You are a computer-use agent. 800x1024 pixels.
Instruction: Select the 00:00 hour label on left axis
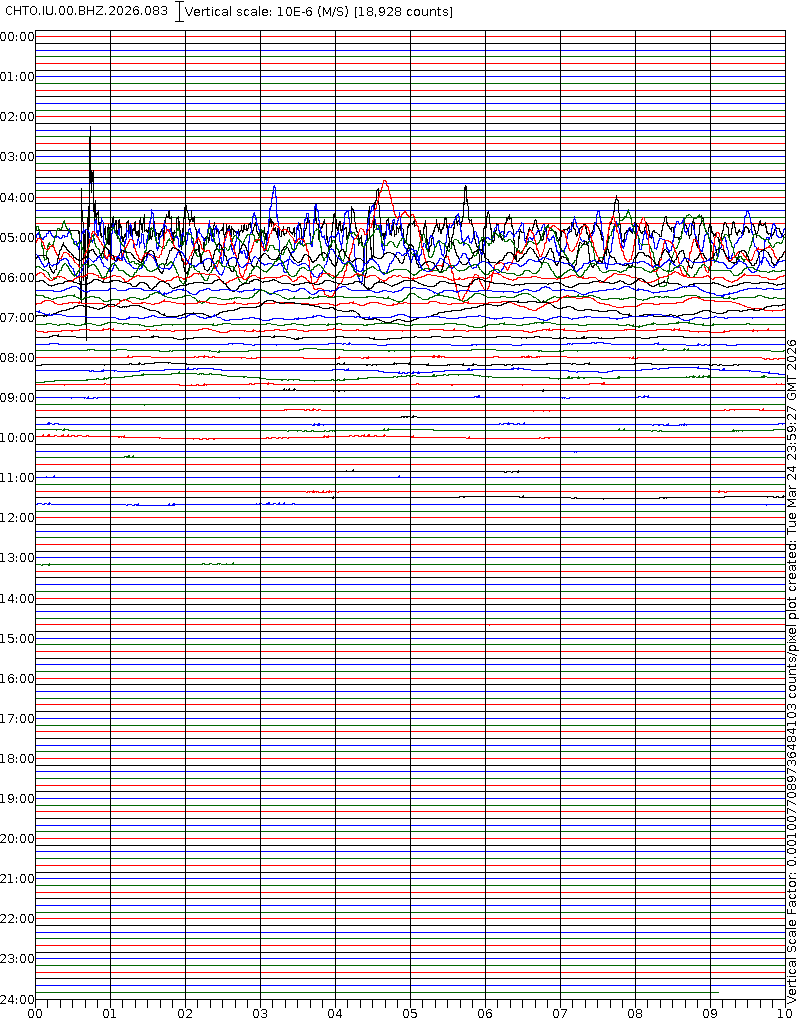[17, 37]
